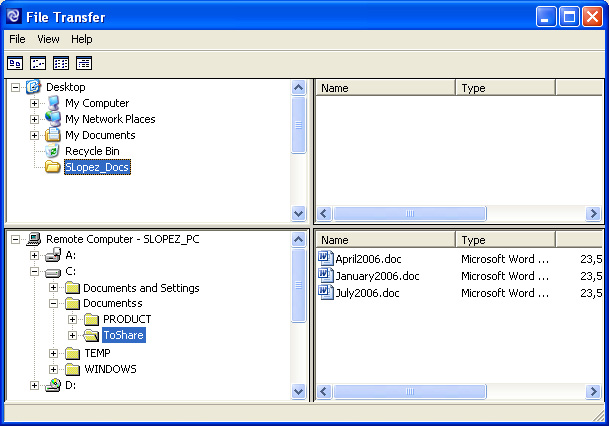This screenshot has height=426, width=609.
Task: Click the Remote Computer SLOPEZ_PC icon
Action: tap(34, 240)
